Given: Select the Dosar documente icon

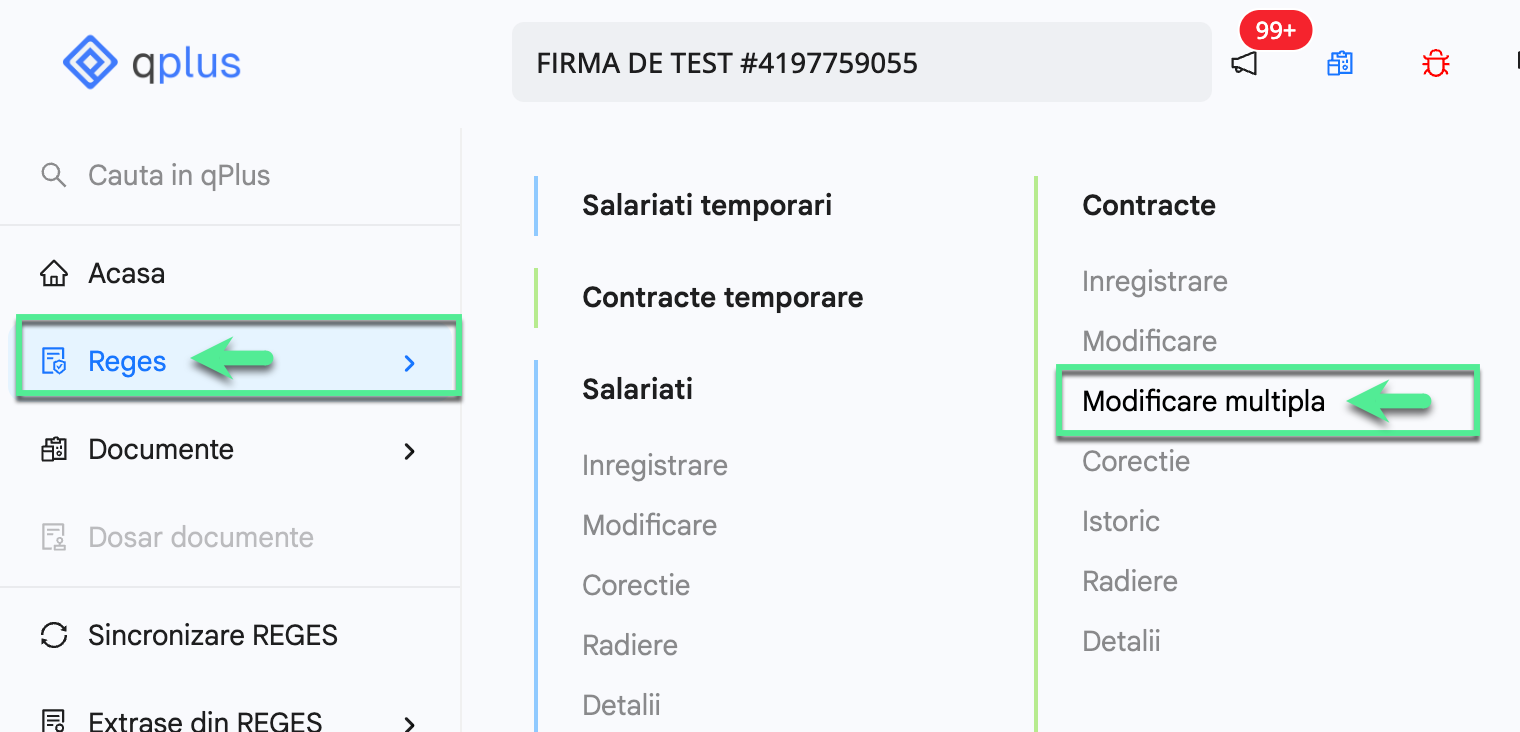Looking at the screenshot, I should pos(54,537).
